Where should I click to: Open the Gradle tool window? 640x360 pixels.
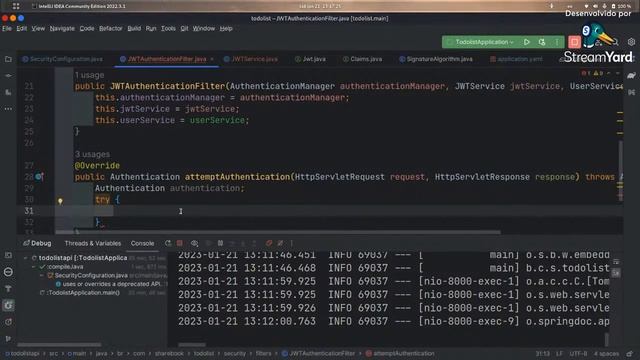tap(631, 76)
